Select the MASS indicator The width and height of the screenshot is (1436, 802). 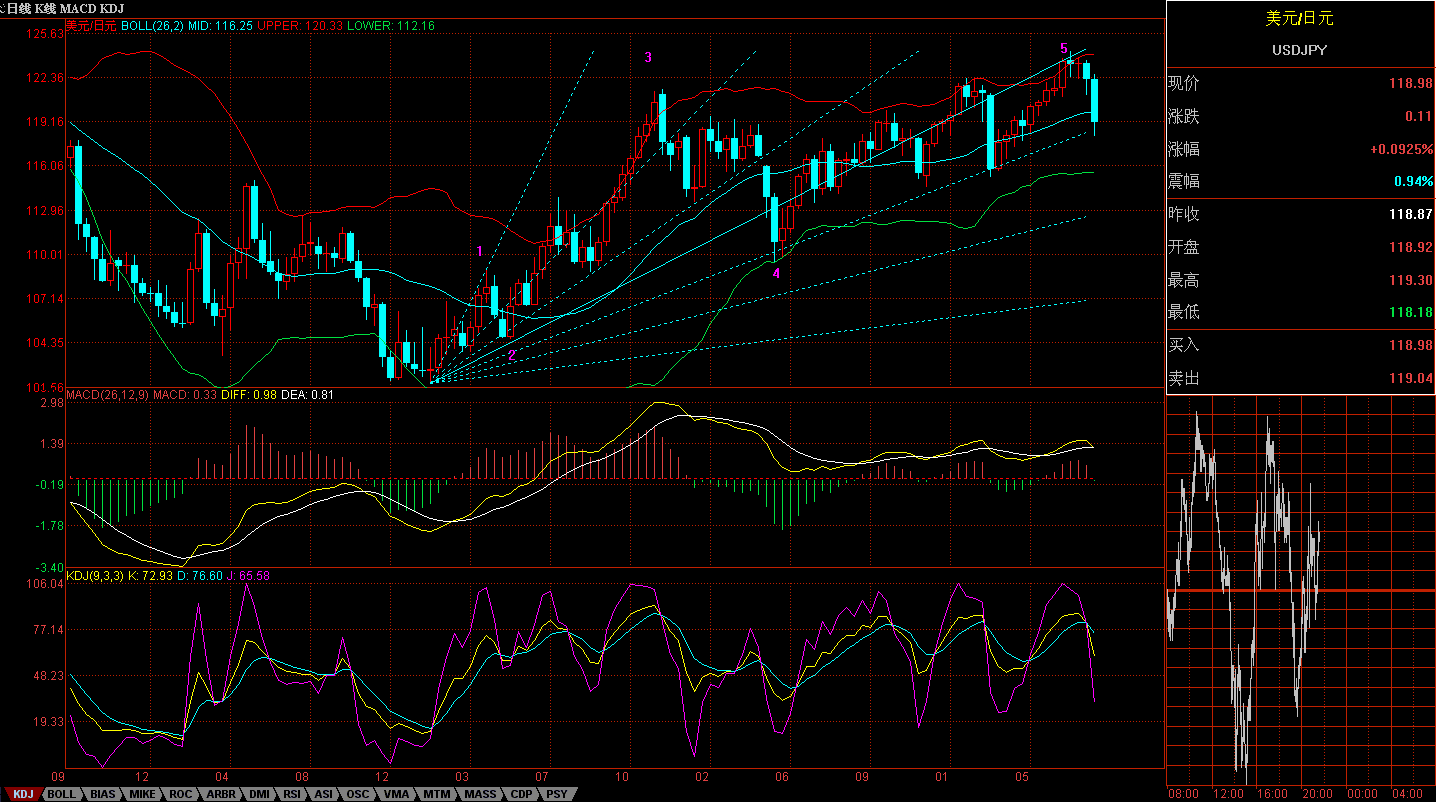pos(478,793)
